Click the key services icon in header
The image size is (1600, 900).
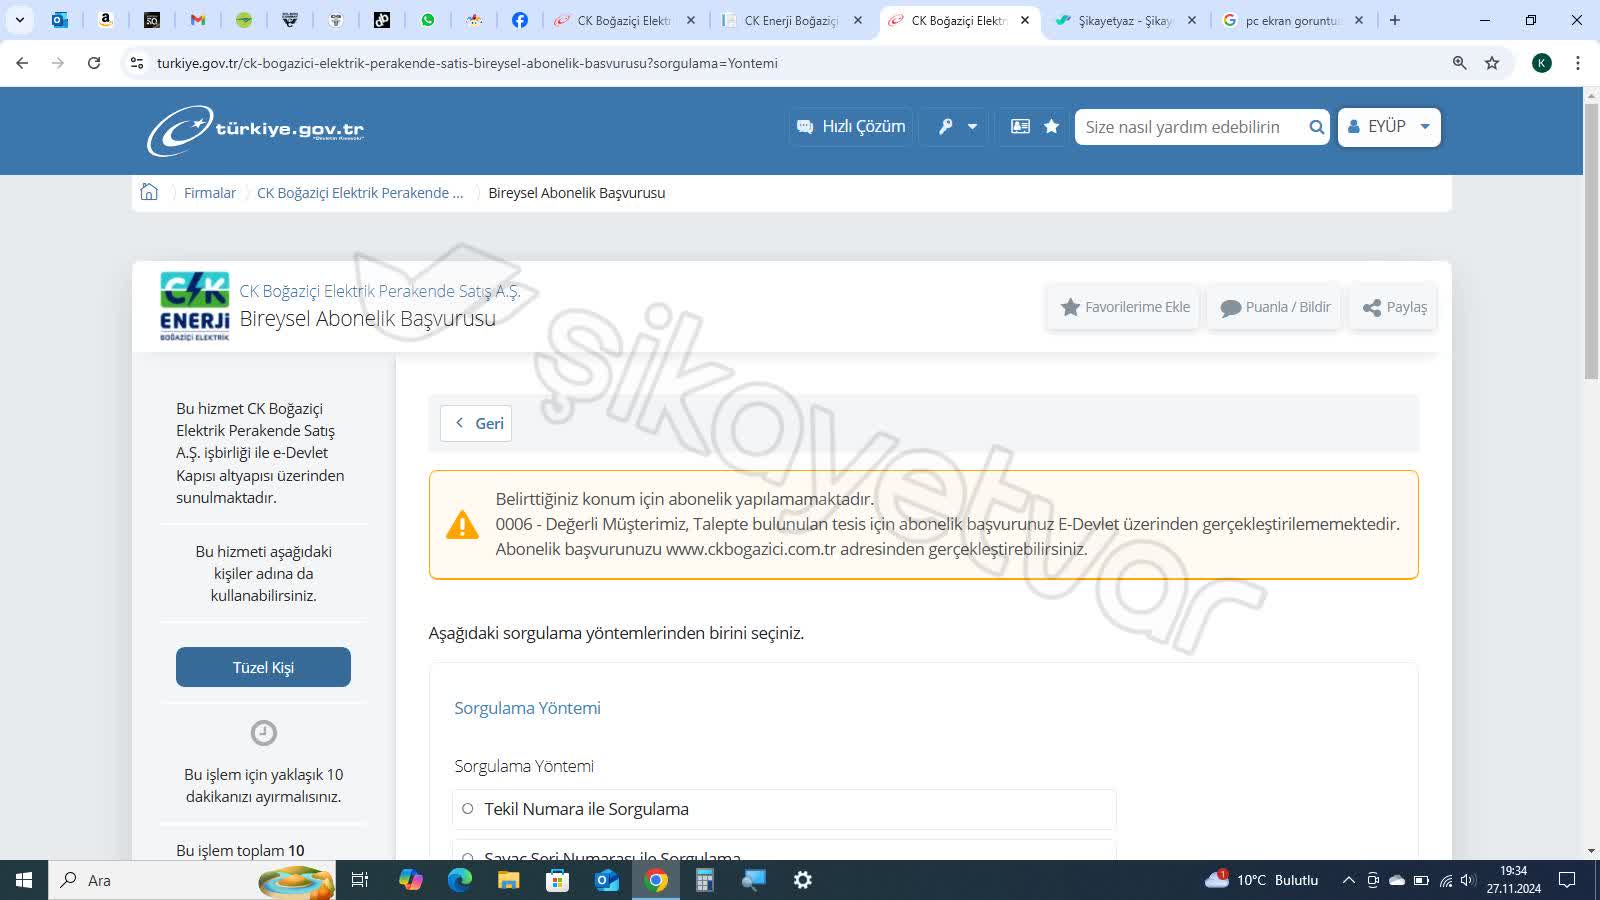(x=944, y=126)
